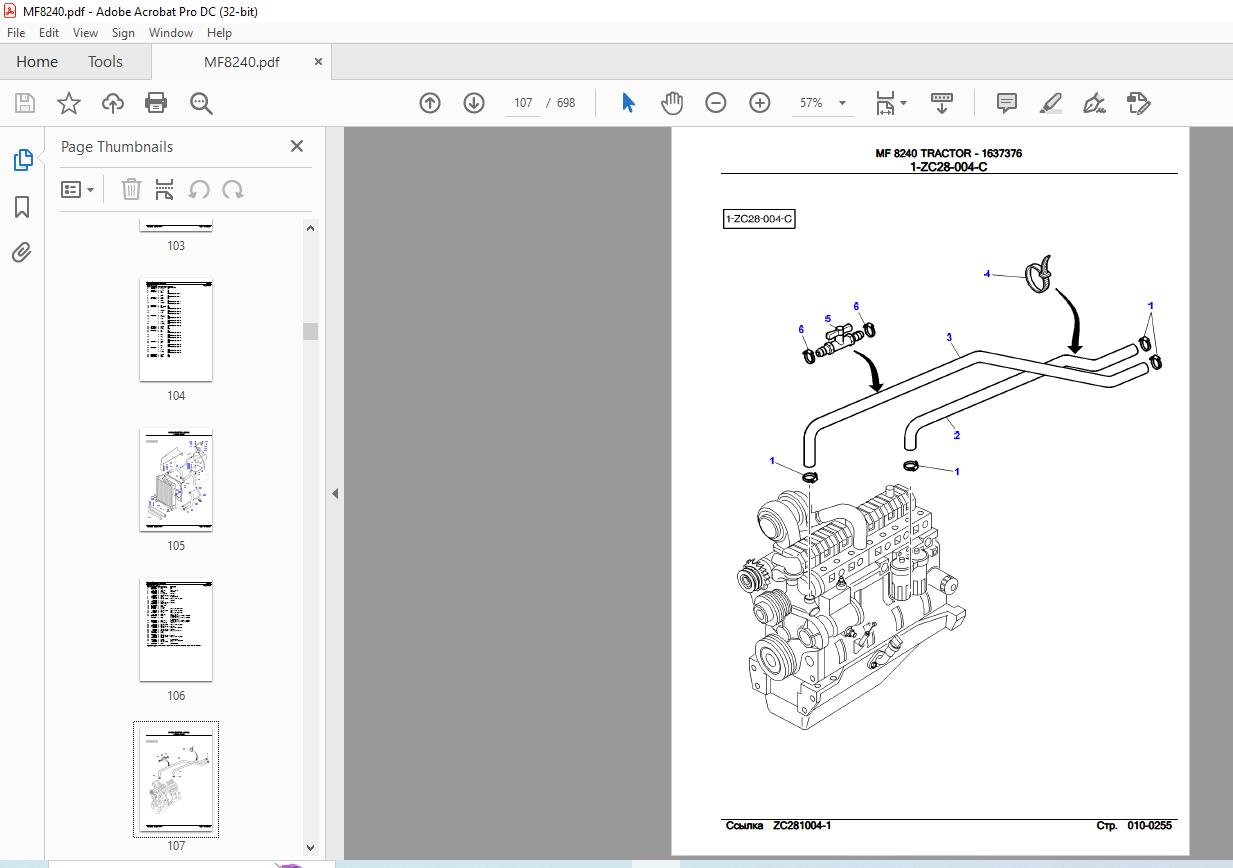Rotate pages clockwise

[233, 190]
